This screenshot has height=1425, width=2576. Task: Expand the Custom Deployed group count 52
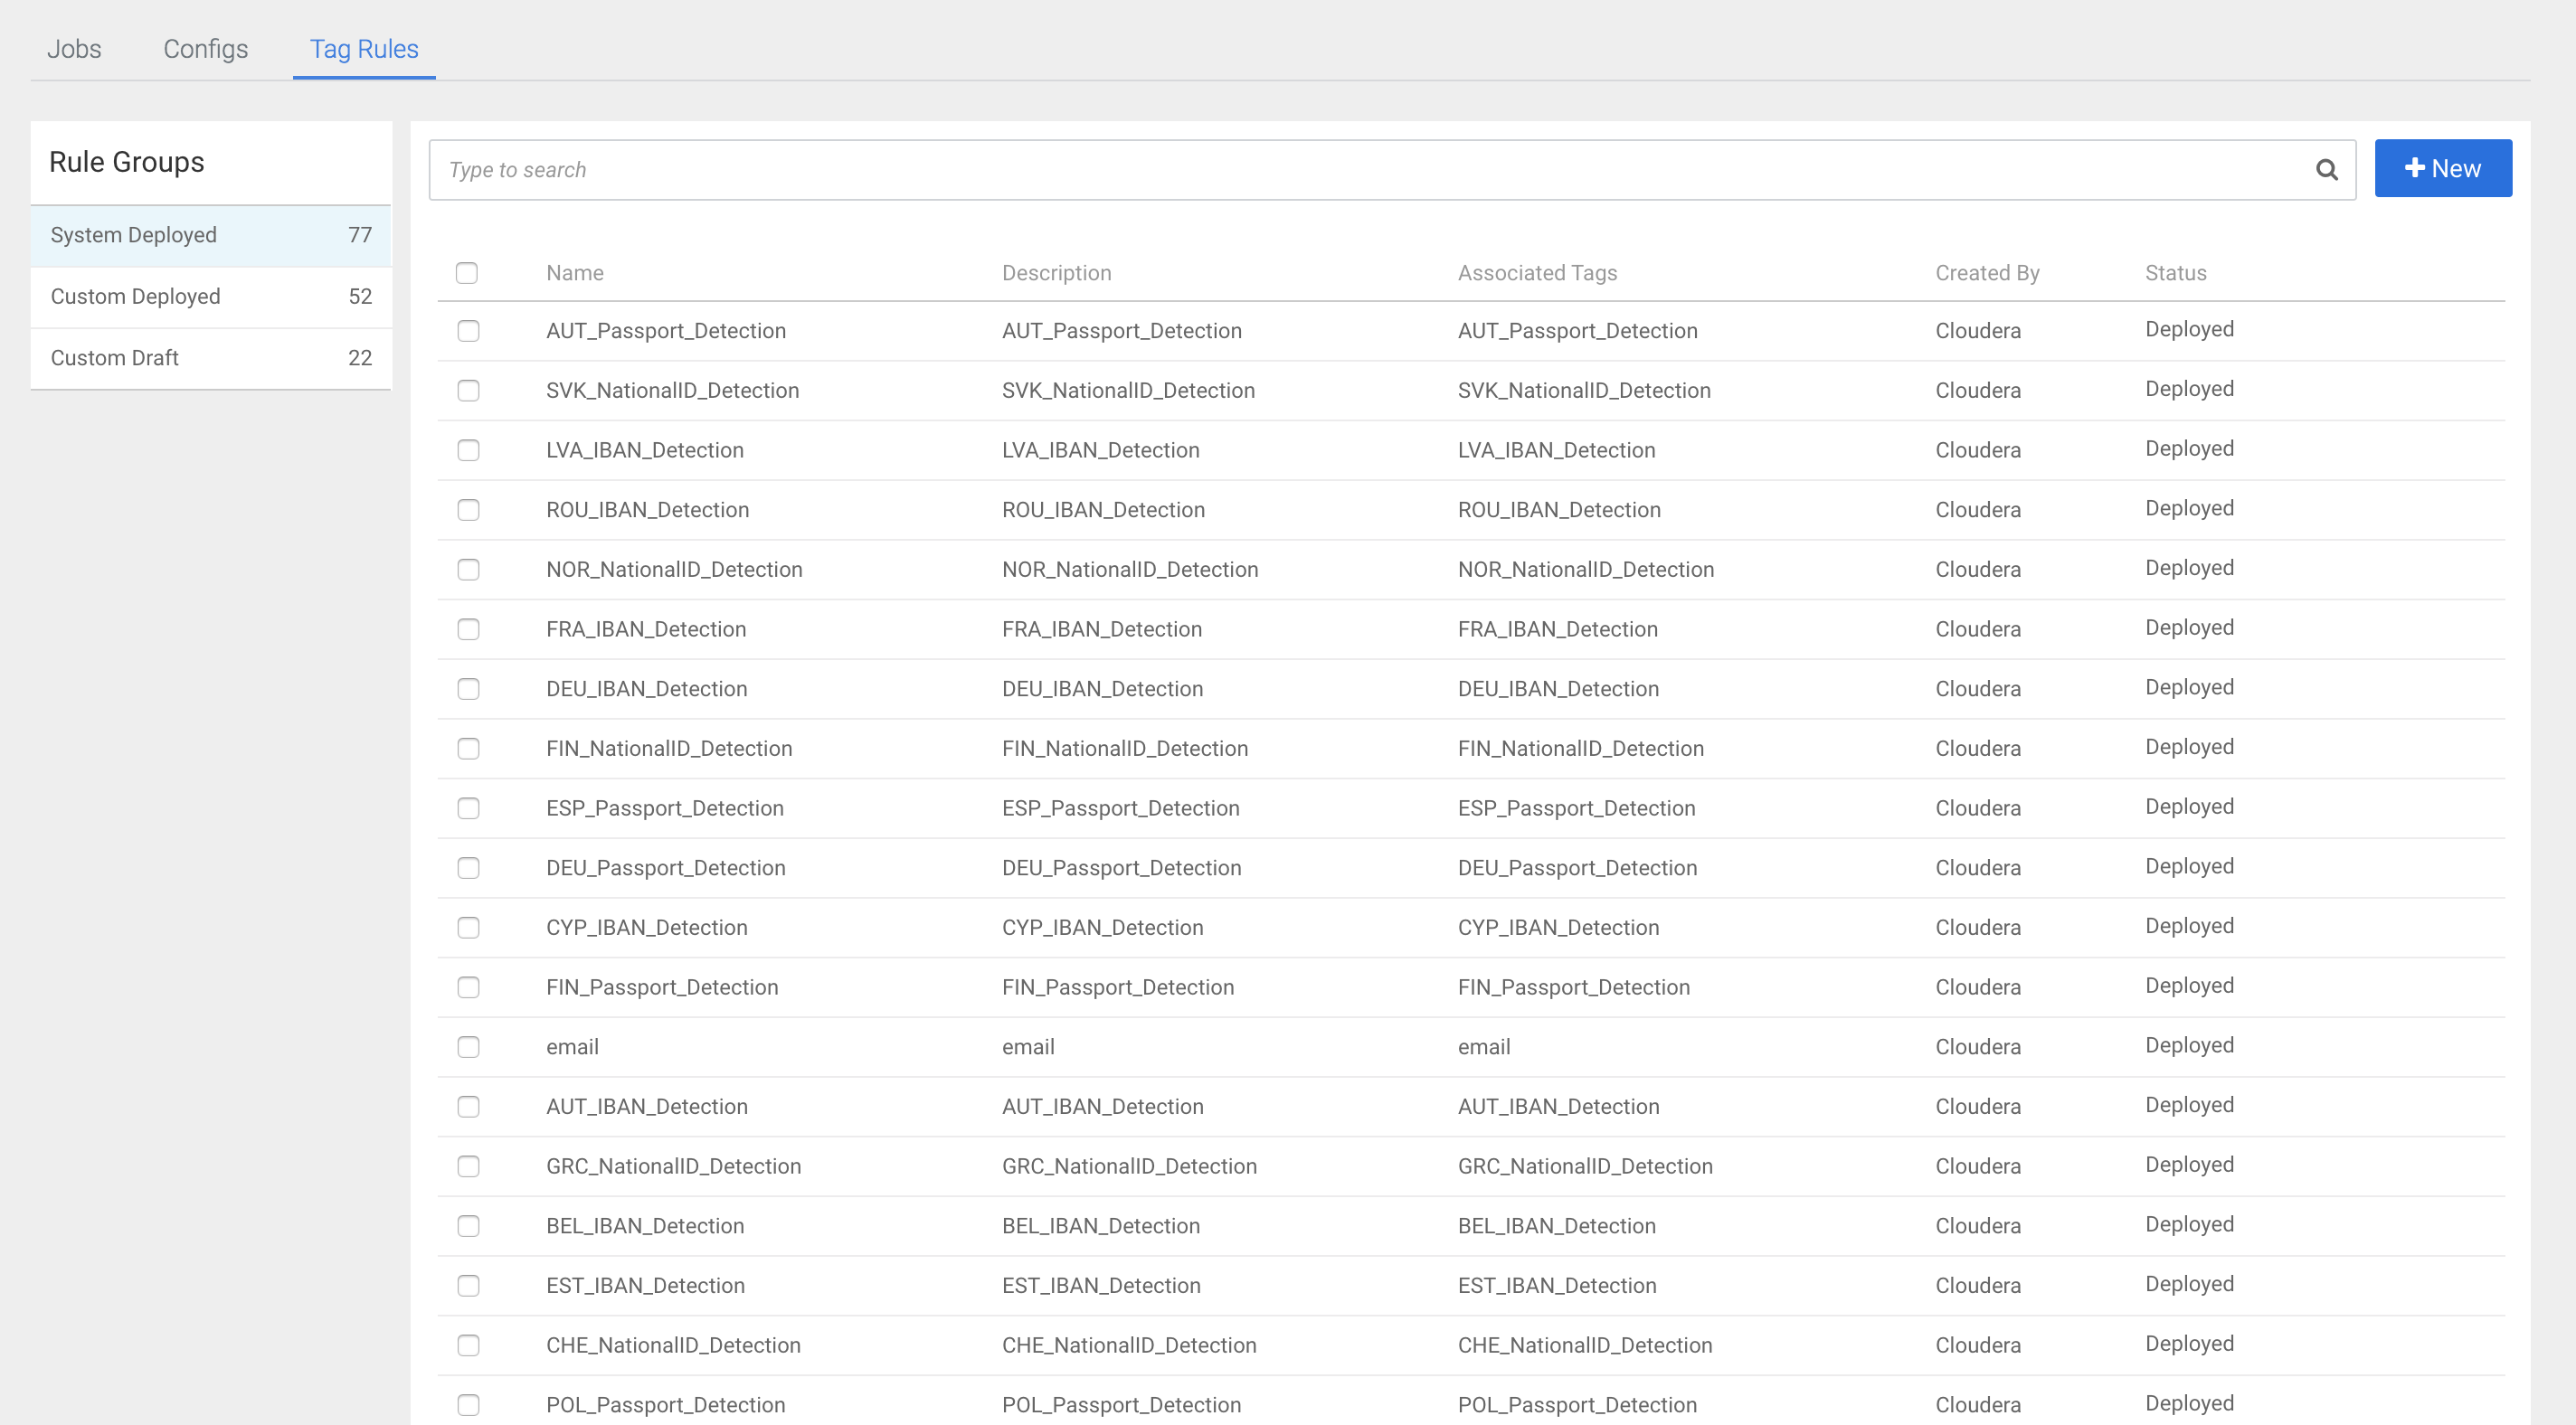pyautogui.click(x=213, y=297)
